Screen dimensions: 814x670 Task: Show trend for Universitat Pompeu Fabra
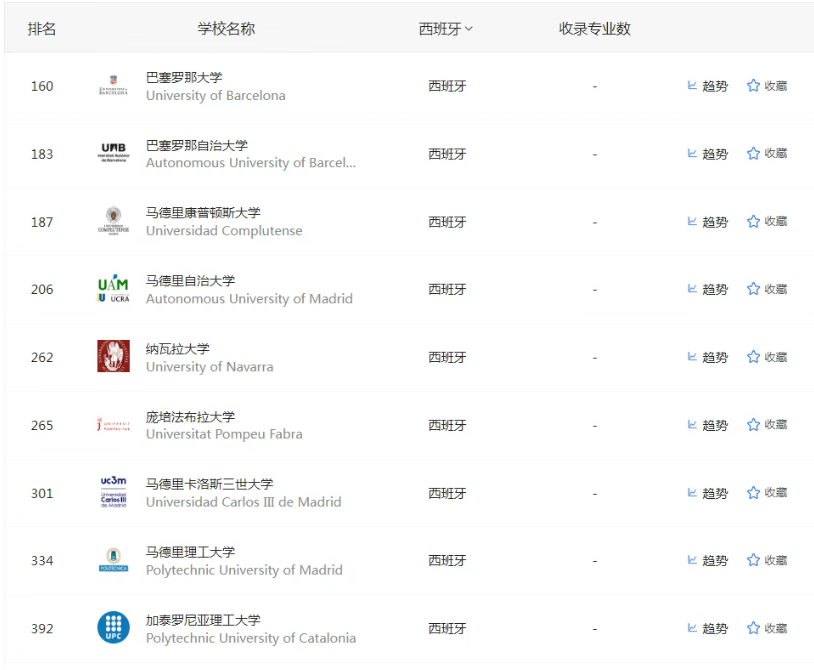click(x=708, y=426)
